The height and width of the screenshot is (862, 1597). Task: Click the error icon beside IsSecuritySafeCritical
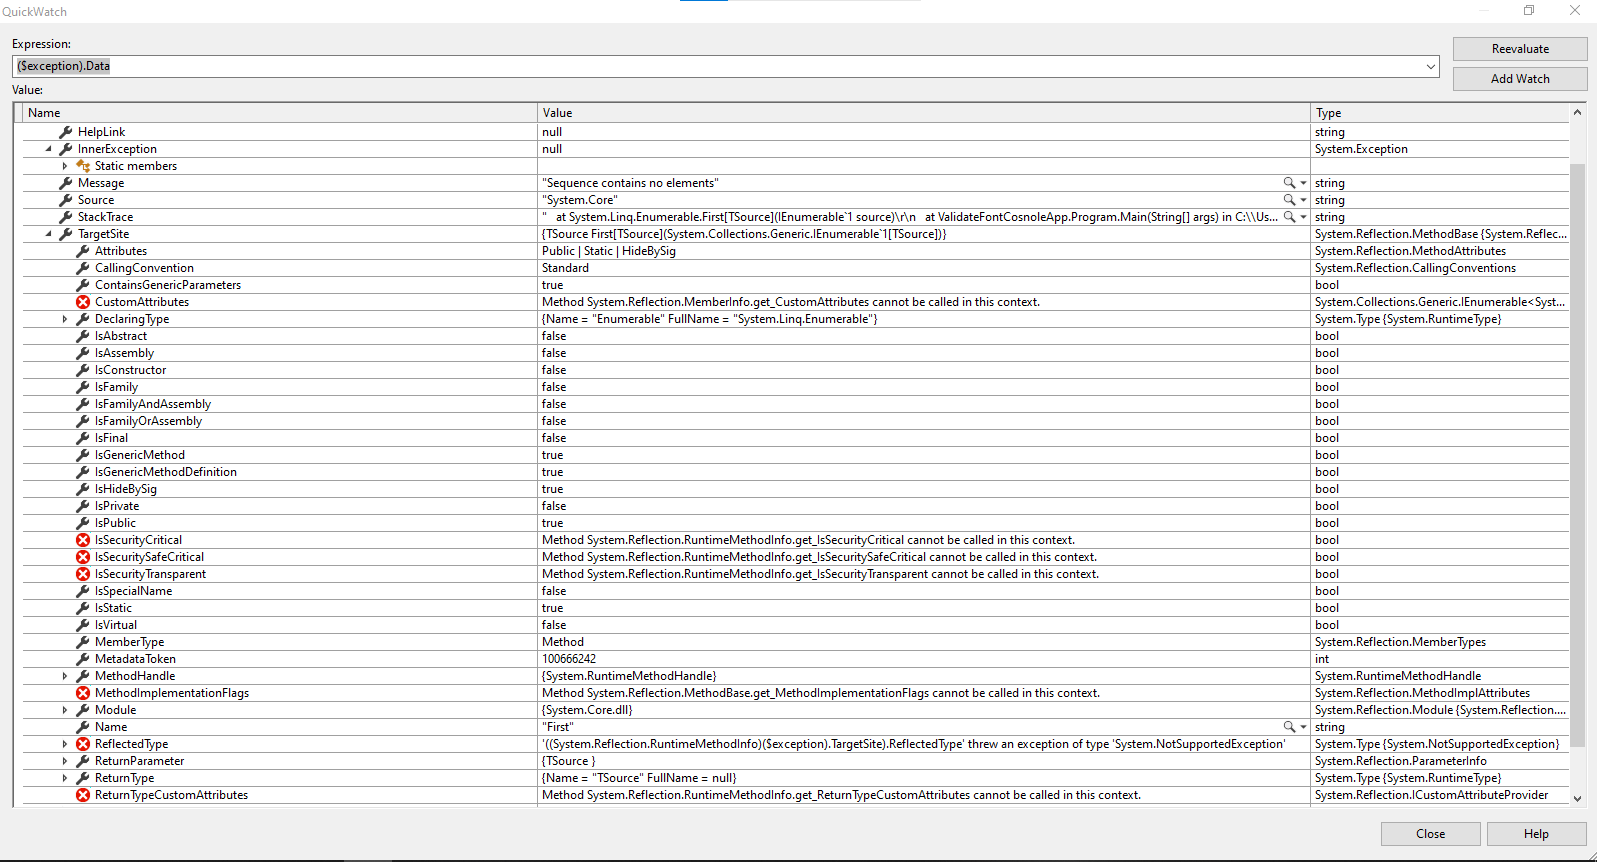point(83,557)
